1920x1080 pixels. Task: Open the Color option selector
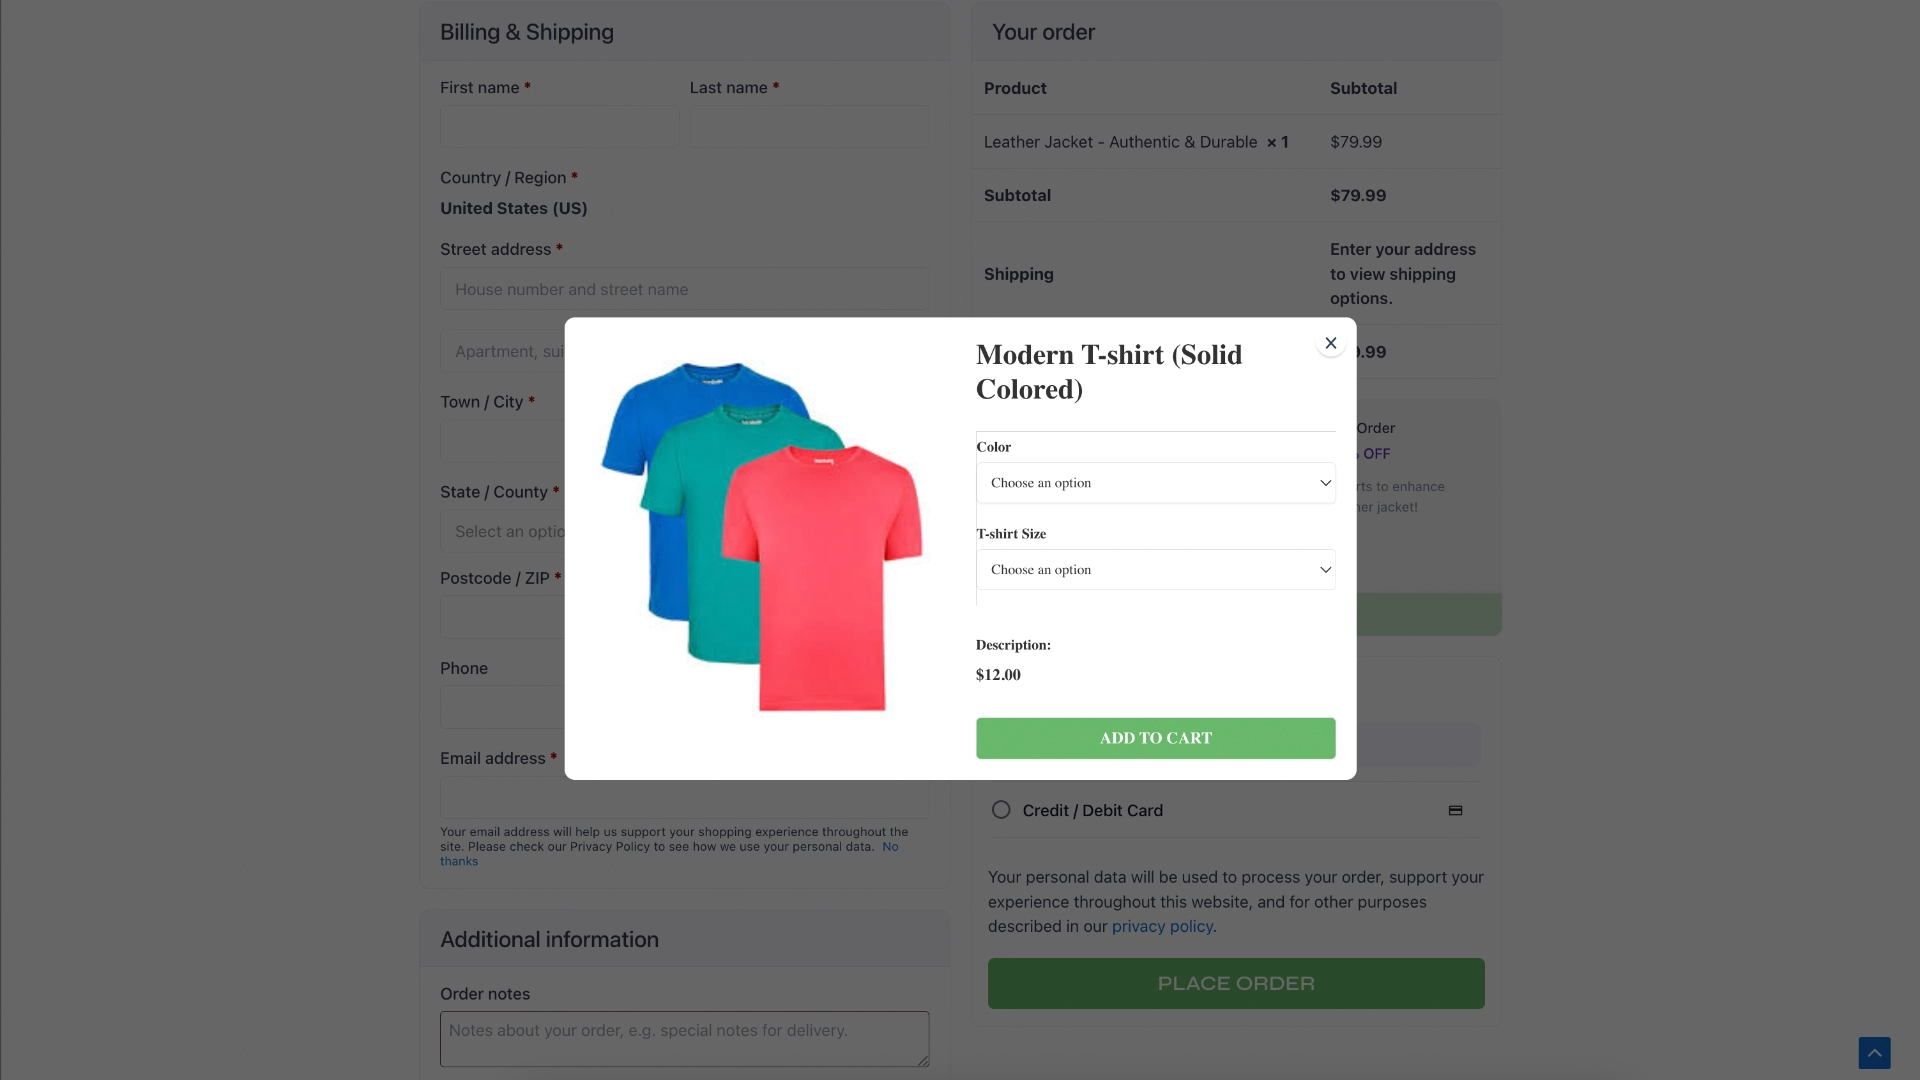coord(1156,483)
